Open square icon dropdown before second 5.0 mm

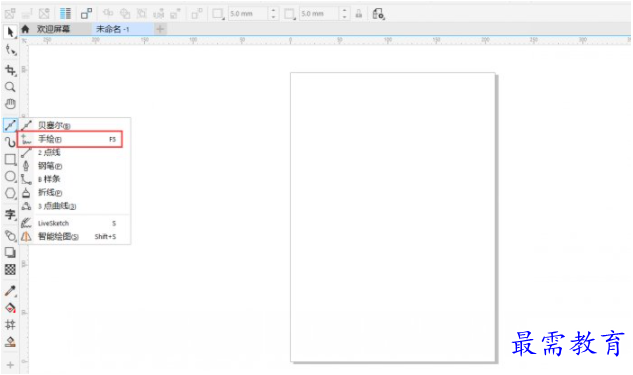[290, 14]
